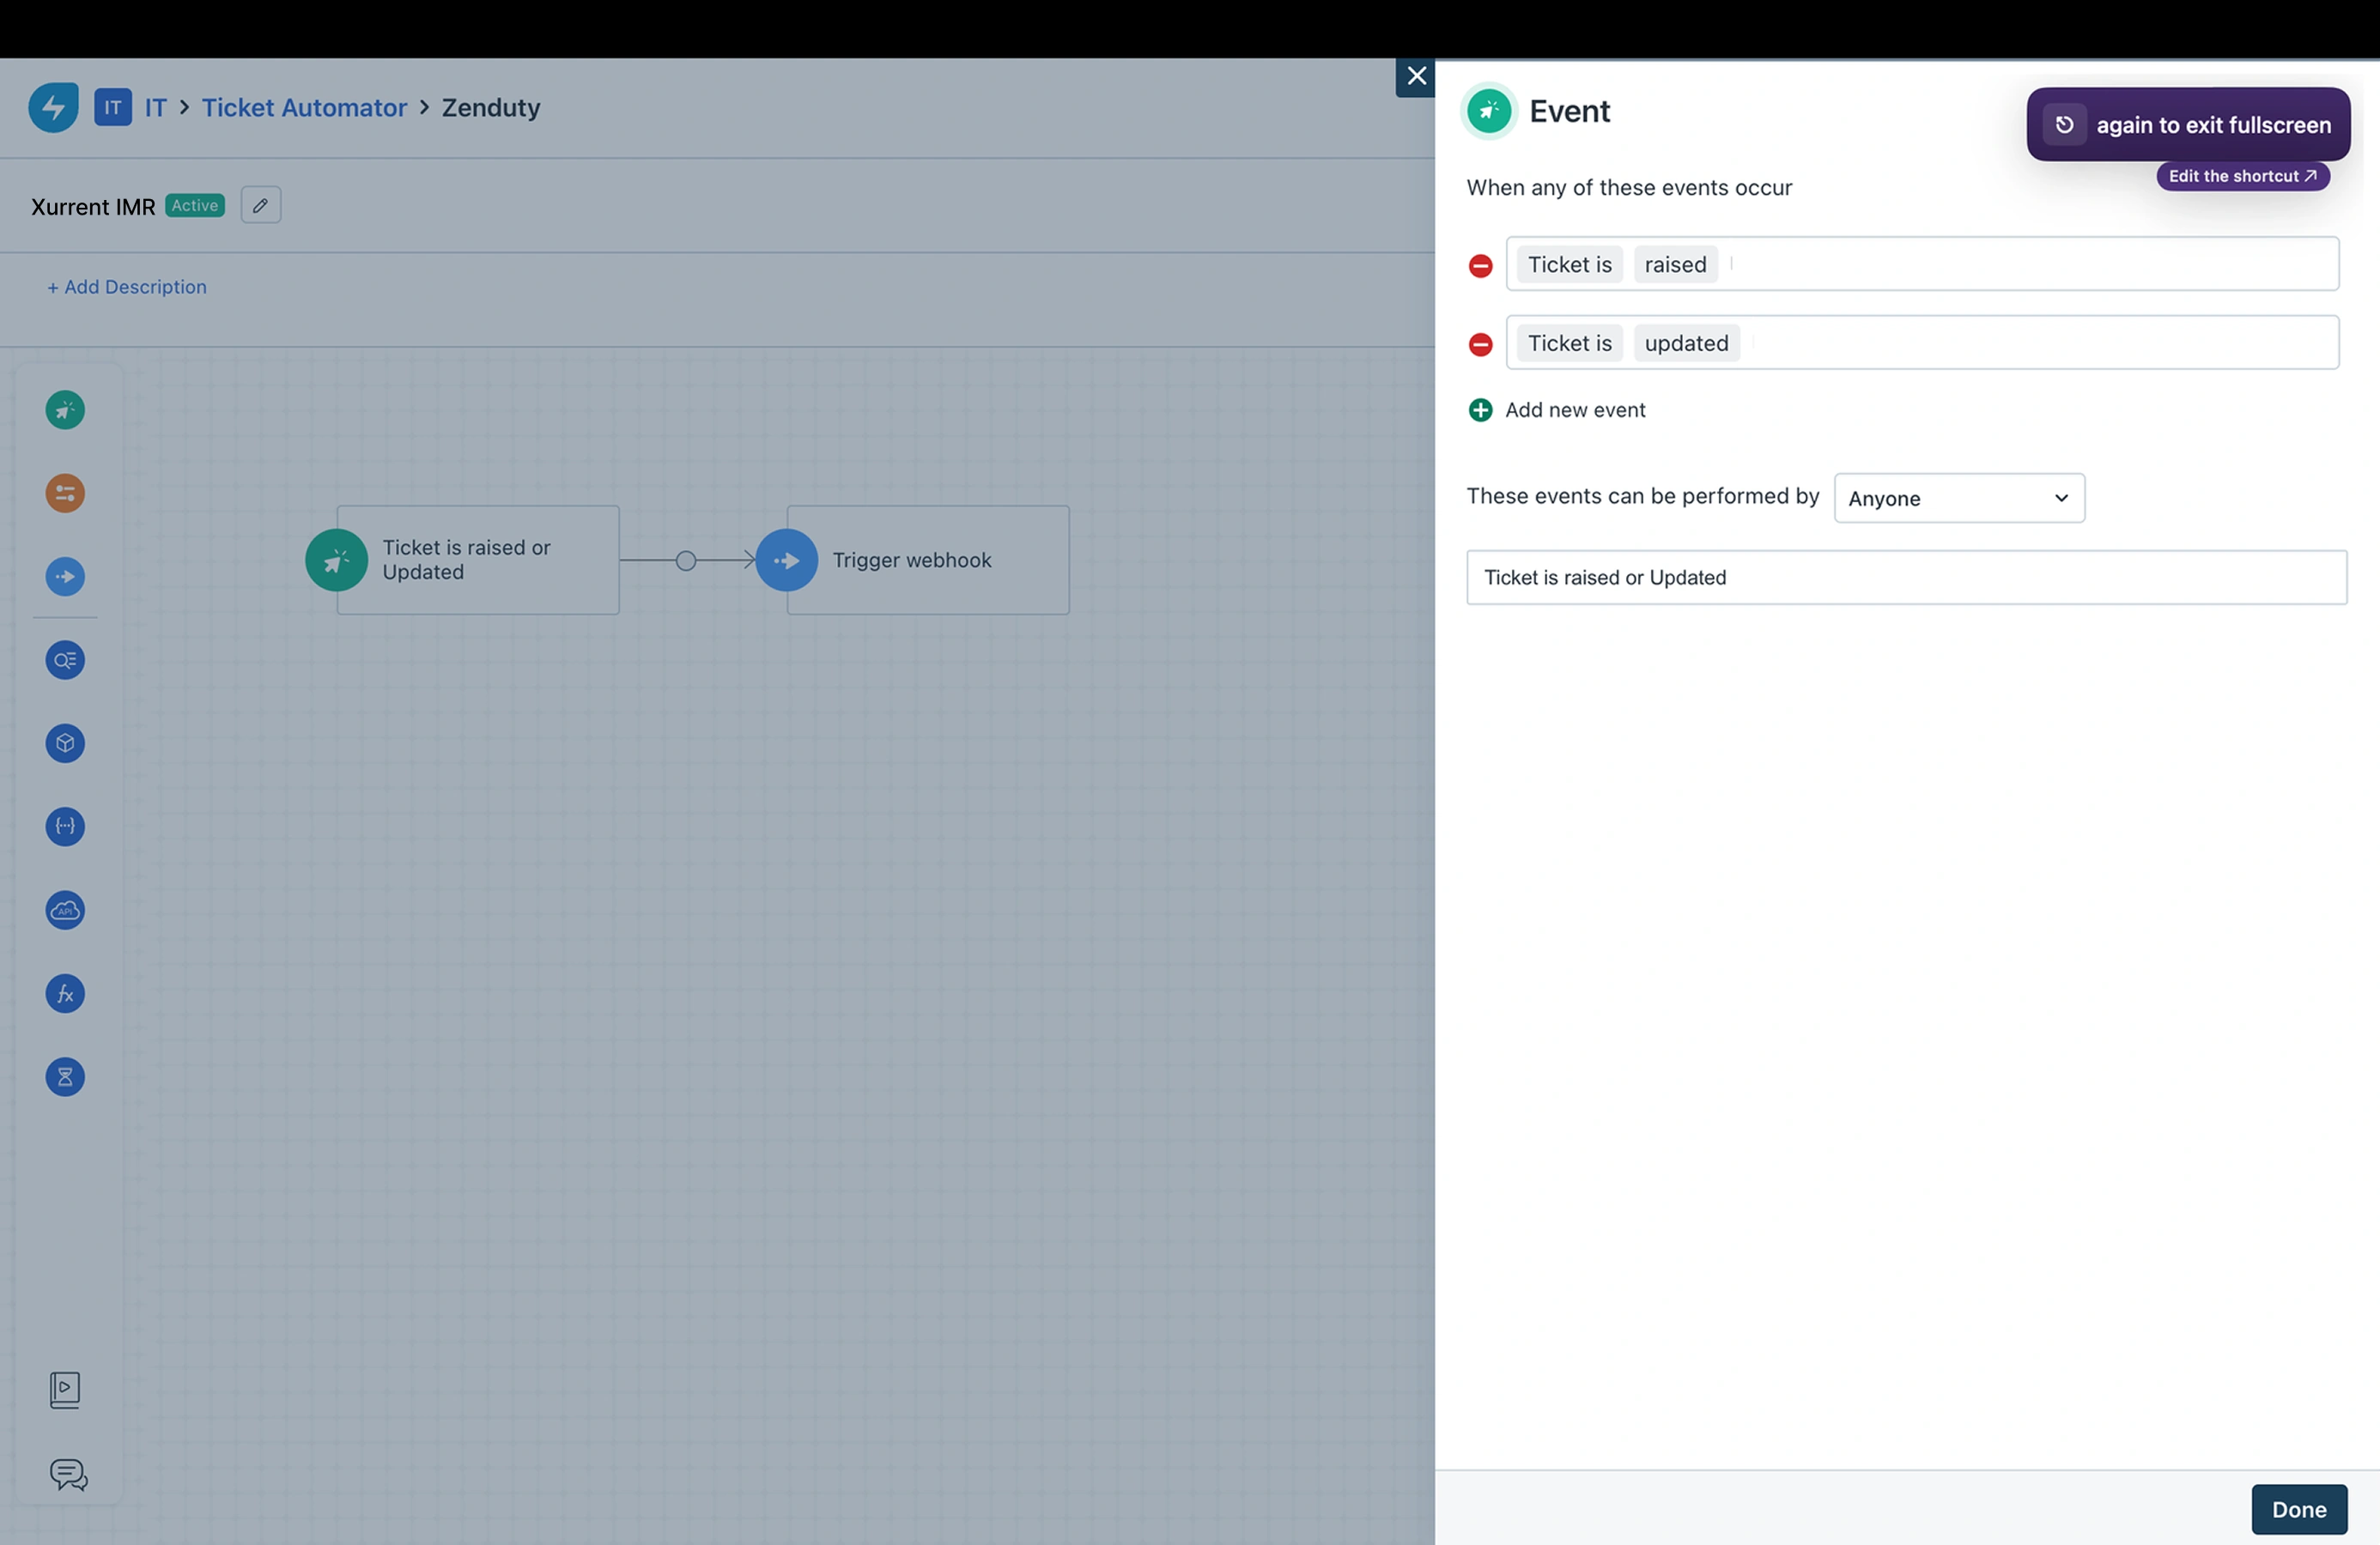The image size is (2380, 1545).
Task: Click the video guide book icon
Action: pyautogui.click(x=65, y=1389)
